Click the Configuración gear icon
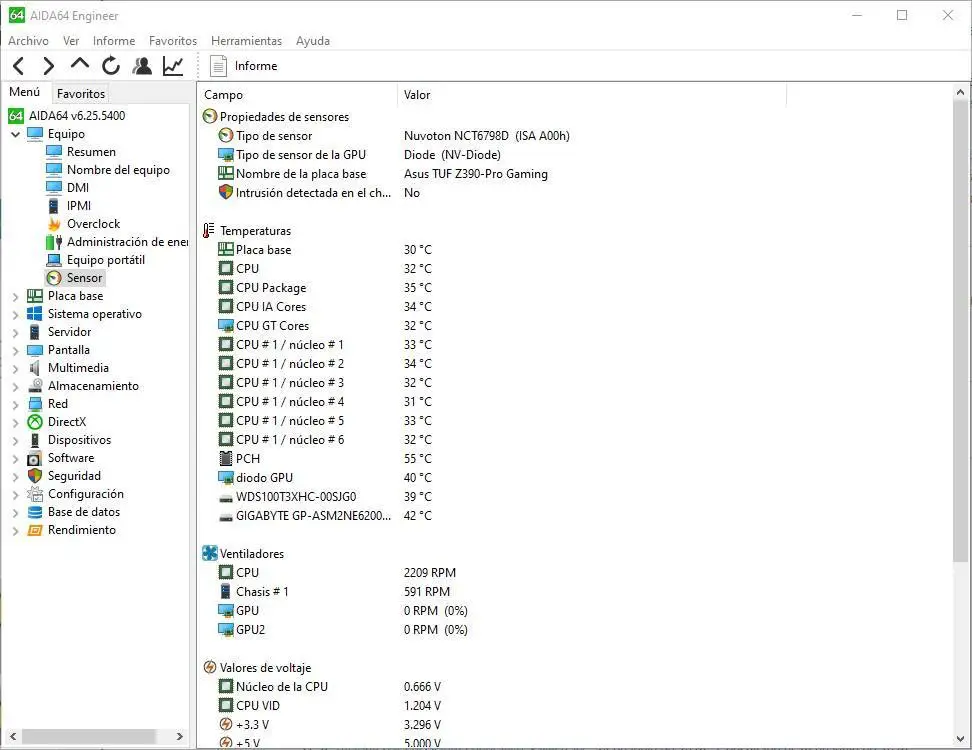The height and width of the screenshot is (750, 972). tap(35, 494)
